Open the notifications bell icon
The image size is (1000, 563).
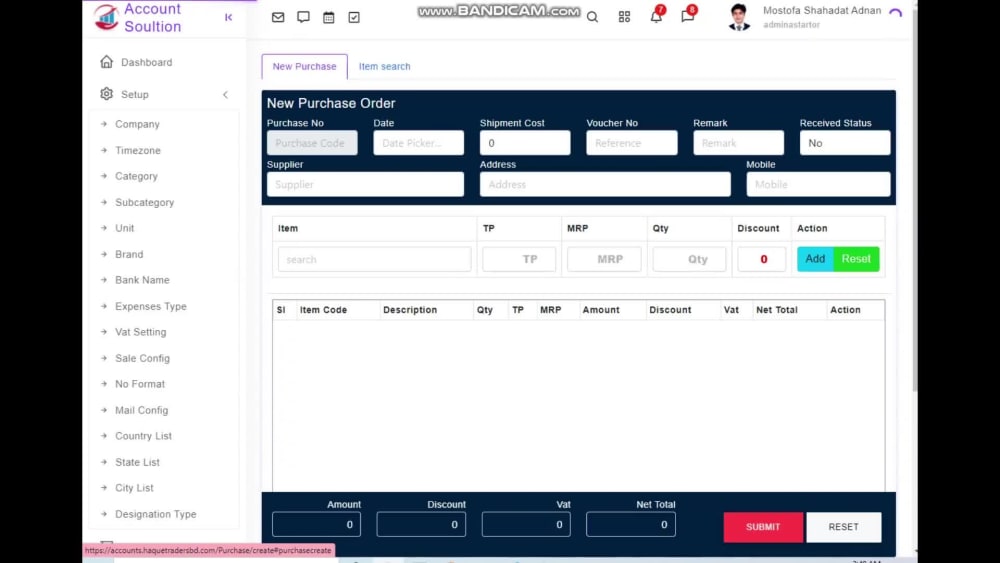tap(656, 16)
